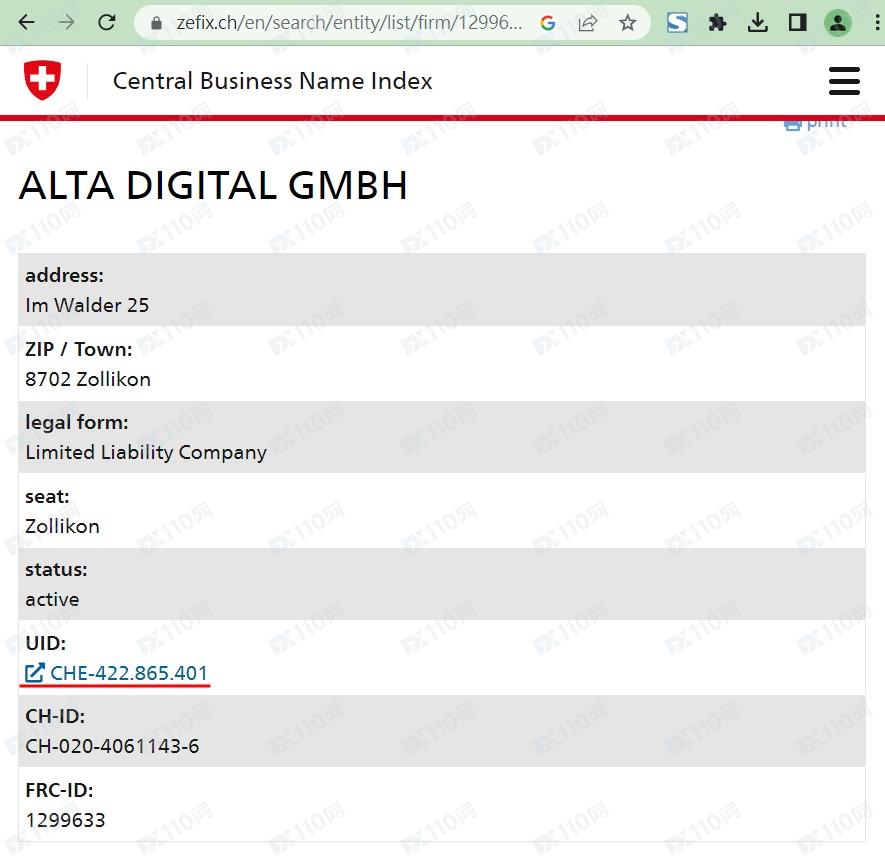
Task: Reload the zefix.ch page
Action: (x=107, y=22)
